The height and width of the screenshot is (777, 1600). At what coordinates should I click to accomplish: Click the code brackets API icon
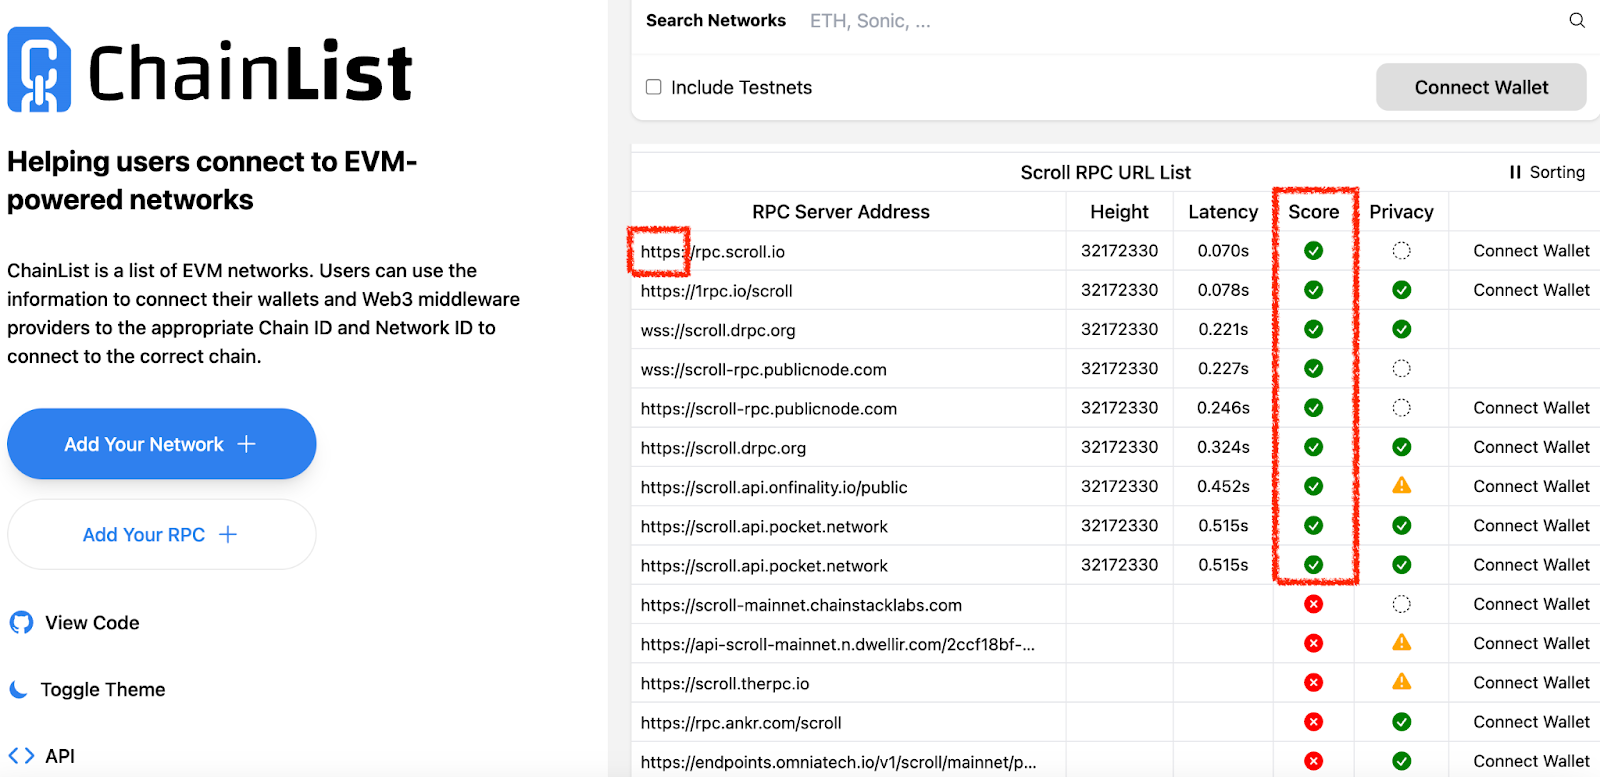click(x=21, y=756)
